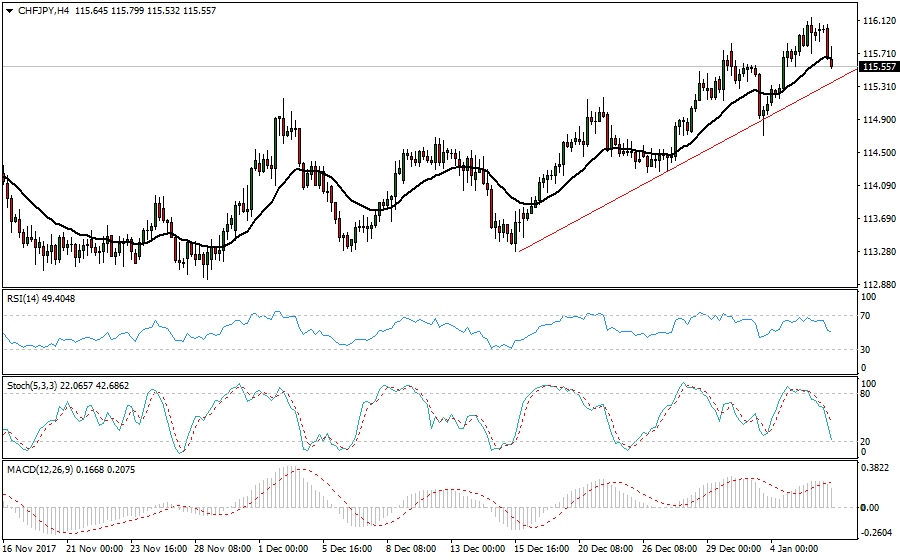Image resolution: width=900 pixels, height=560 pixels.
Task: Click the 26 Dec 08:00 time label
Action: 670,549
